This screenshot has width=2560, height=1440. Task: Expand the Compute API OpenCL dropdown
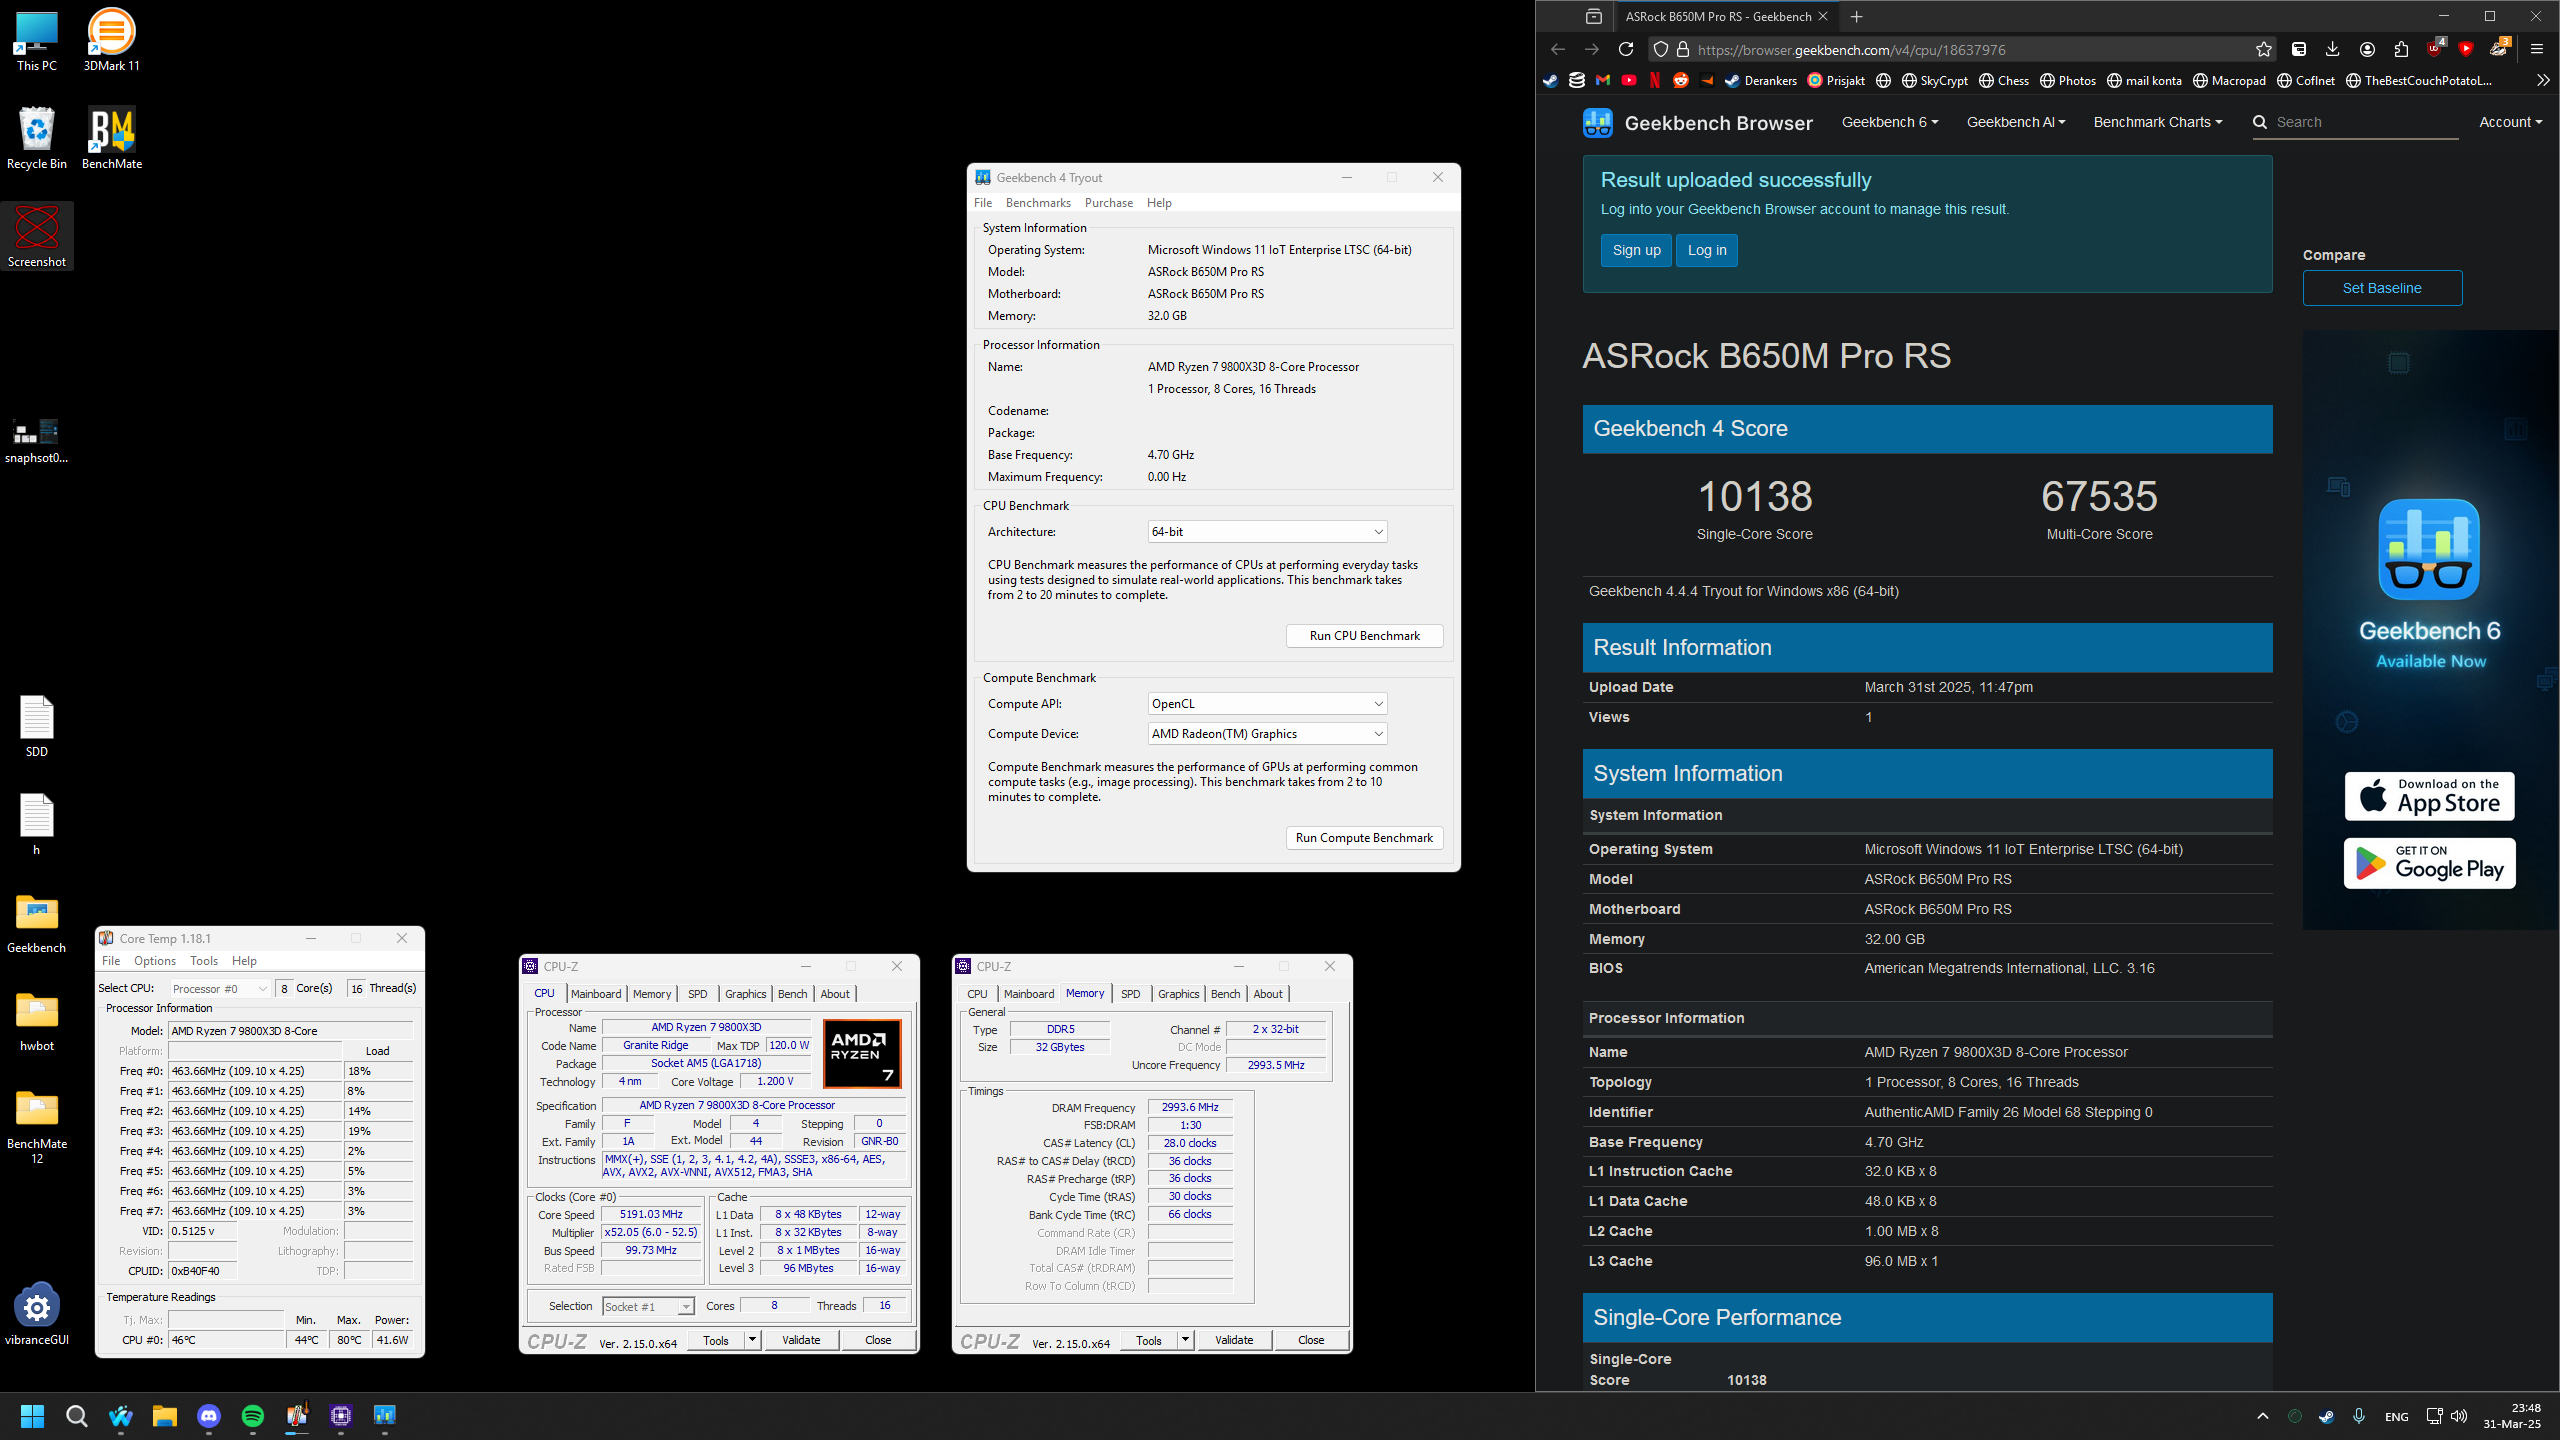point(1267,704)
